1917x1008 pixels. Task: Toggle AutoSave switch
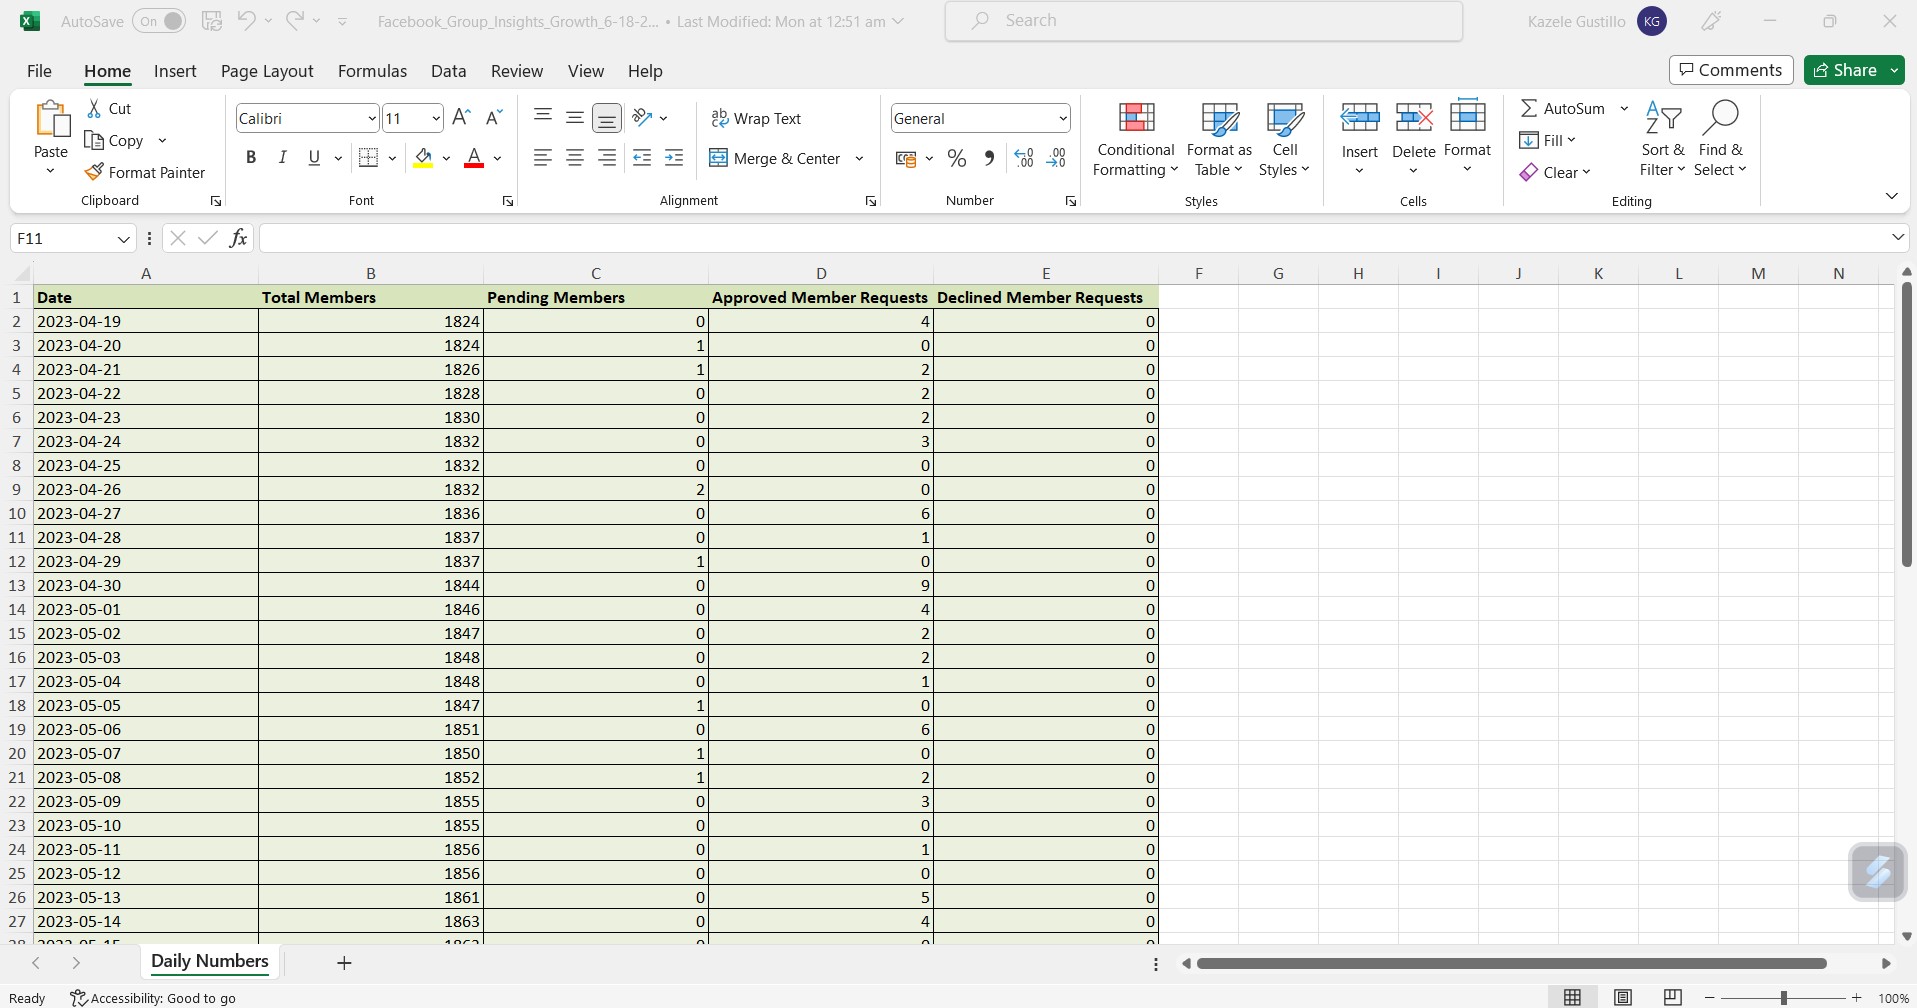pos(159,21)
